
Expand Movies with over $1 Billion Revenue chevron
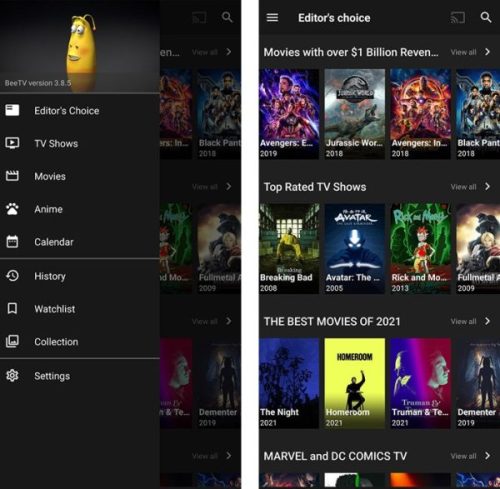[487, 52]
